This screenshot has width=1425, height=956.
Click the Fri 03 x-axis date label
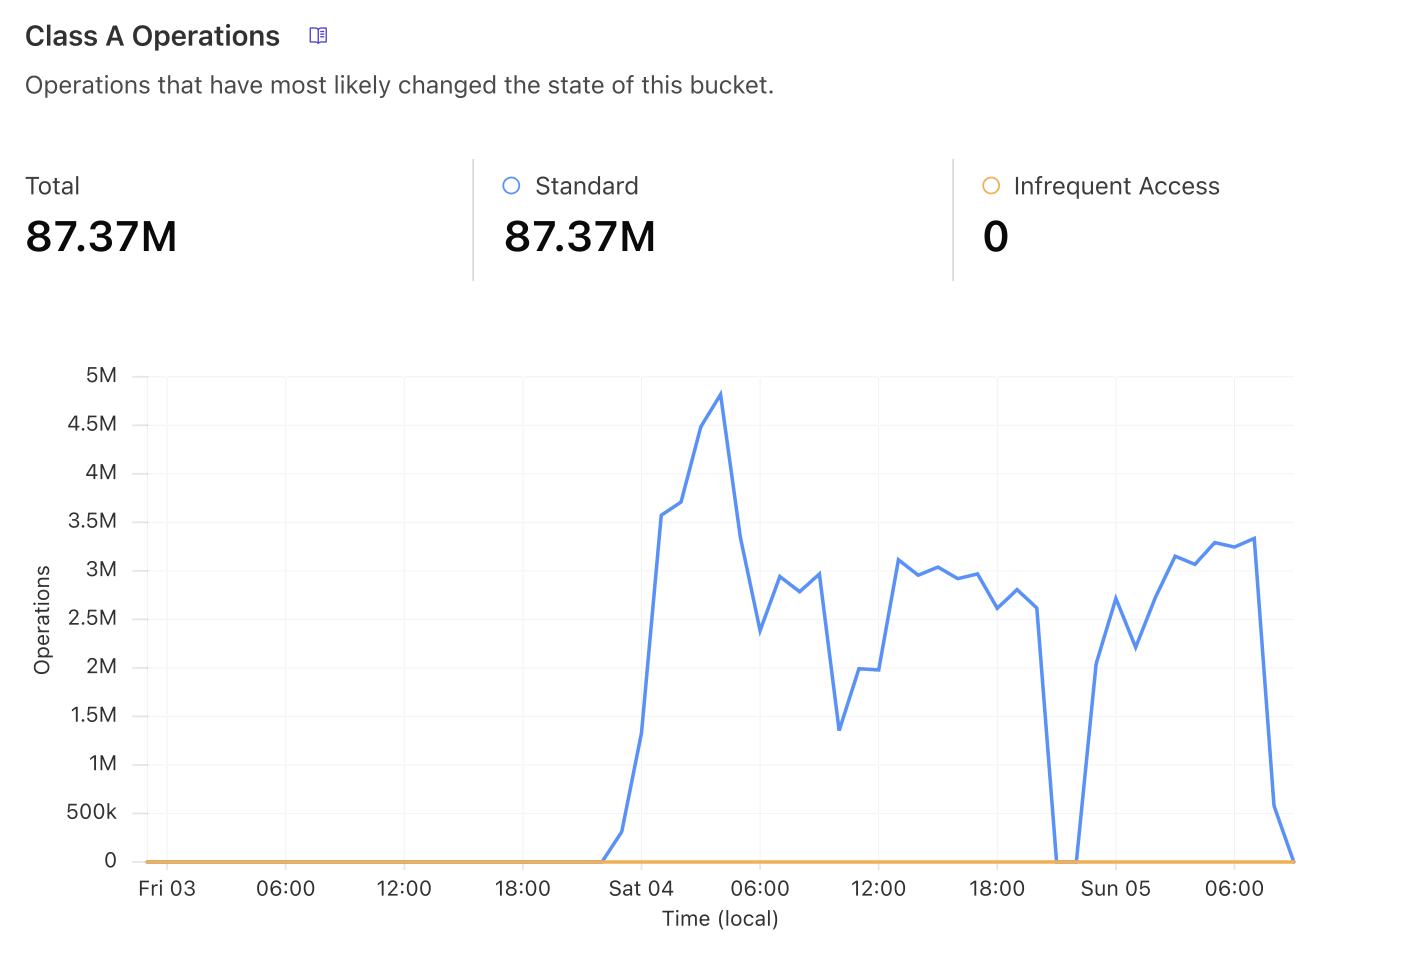click(167, 888)
